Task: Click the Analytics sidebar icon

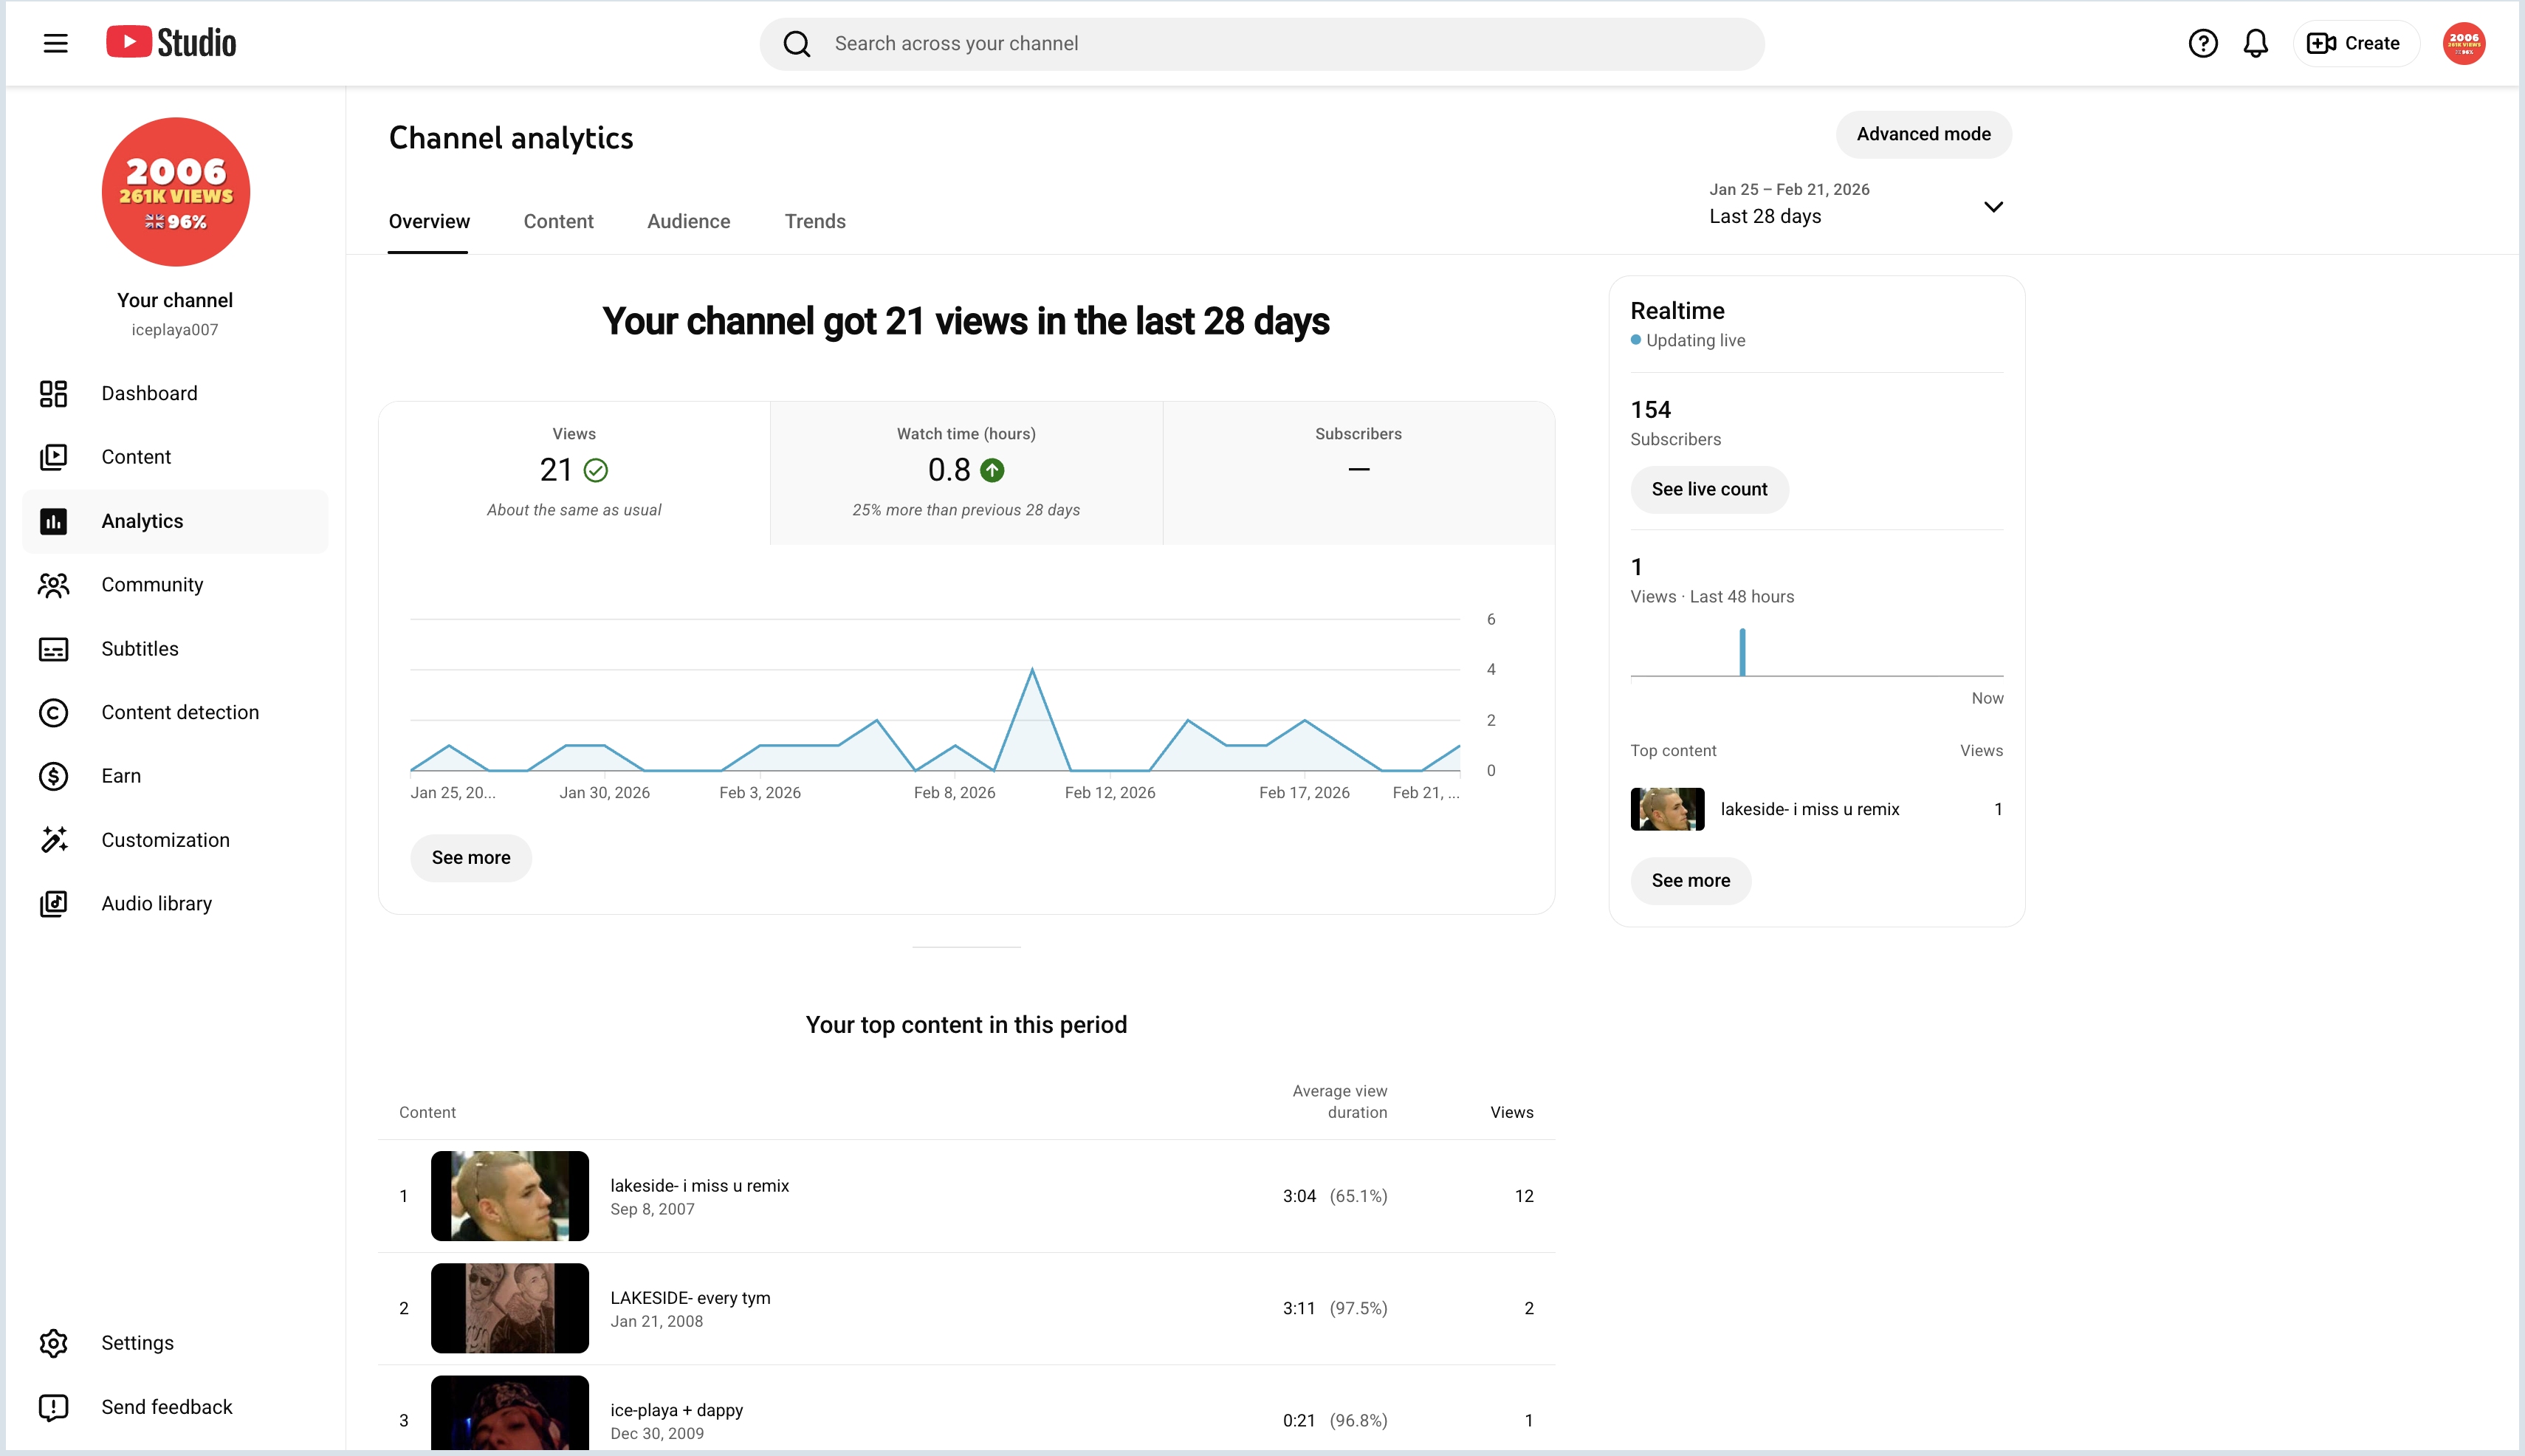Action: pyautogui.click(x=54, y=521)
